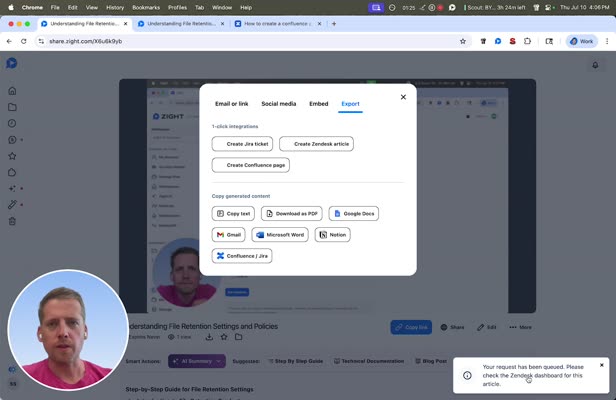
Task: Switch to Embed tab
Action: (x=319, y=104)
